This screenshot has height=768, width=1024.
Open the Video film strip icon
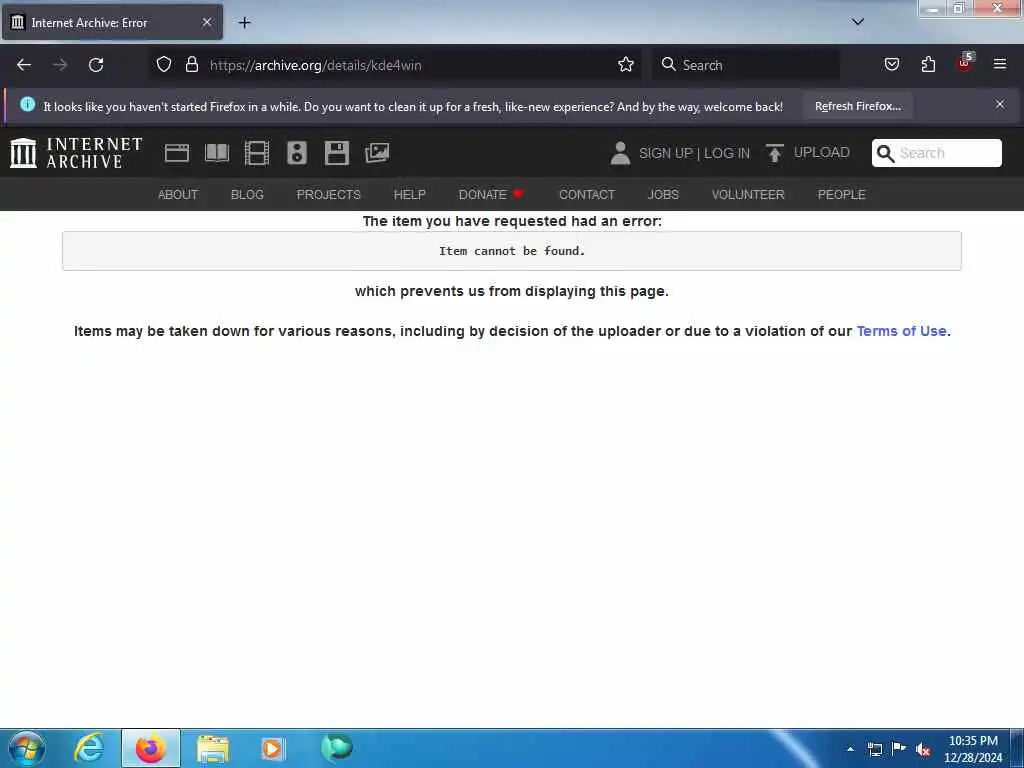click(x=257, y=153)
